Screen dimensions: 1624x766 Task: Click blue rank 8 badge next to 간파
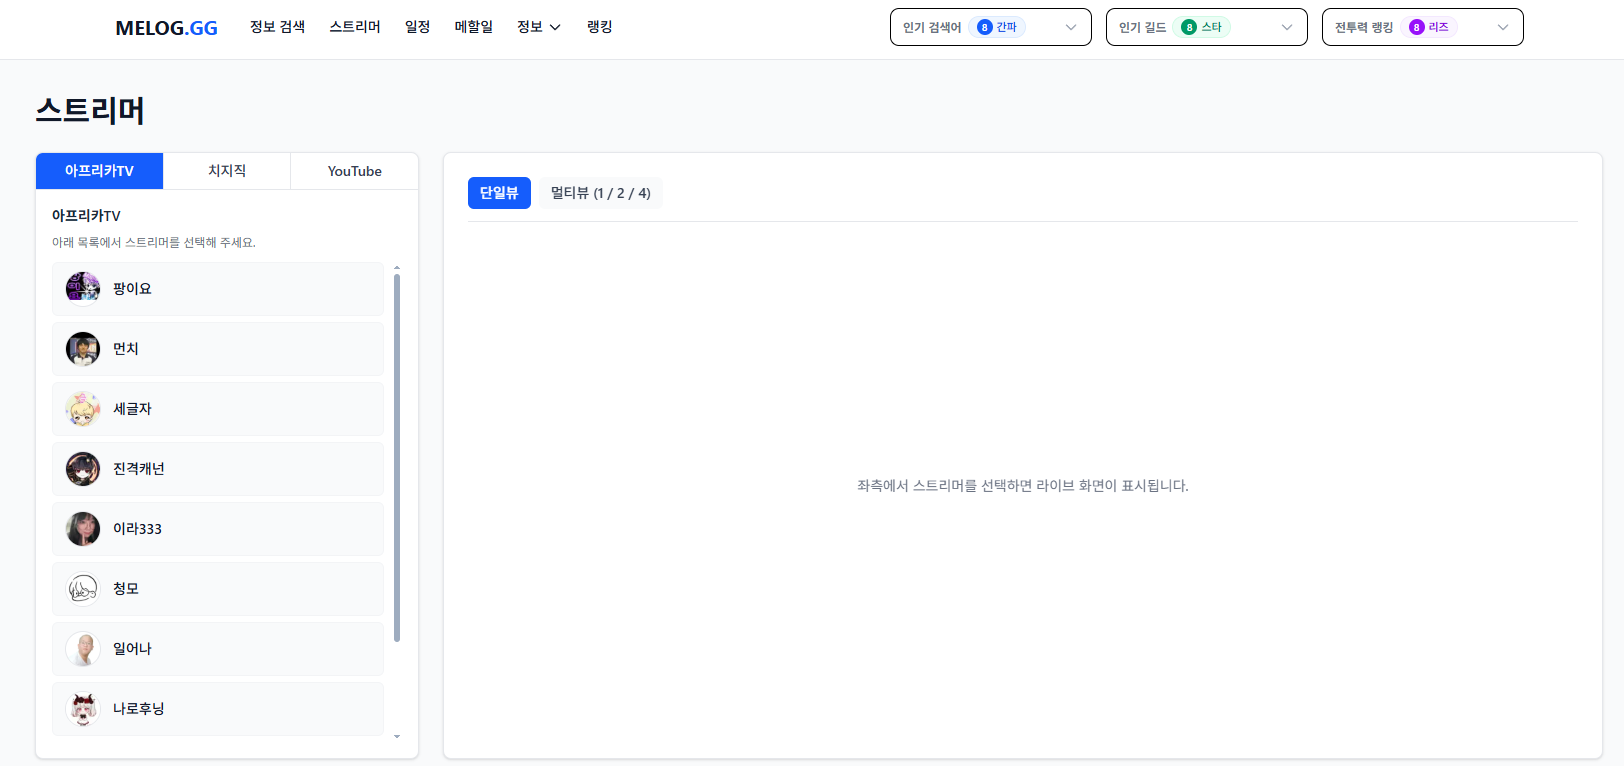pos(984,27)
